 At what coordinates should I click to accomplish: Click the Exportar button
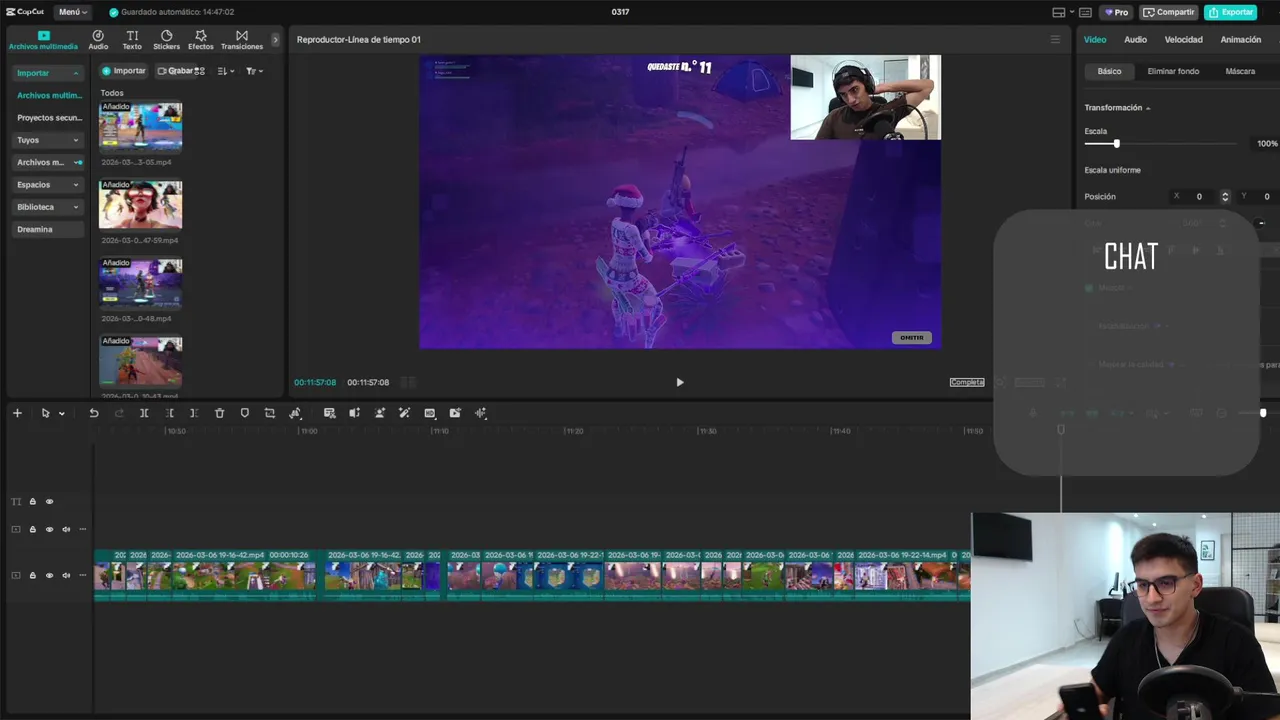[x=1231, y=12]
